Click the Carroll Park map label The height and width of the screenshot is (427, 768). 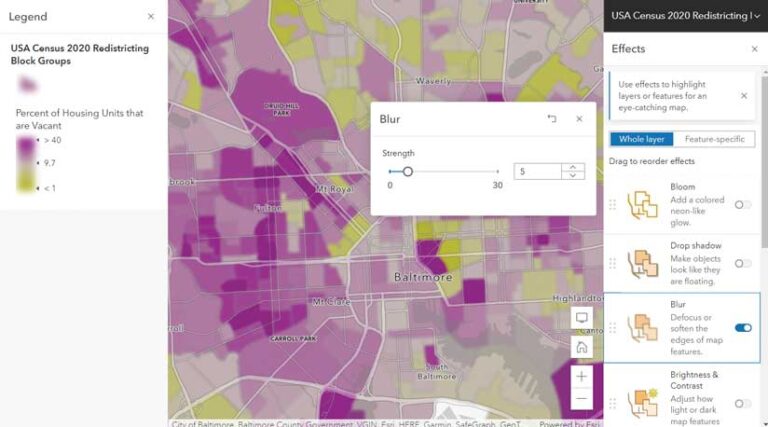(293, 338)
